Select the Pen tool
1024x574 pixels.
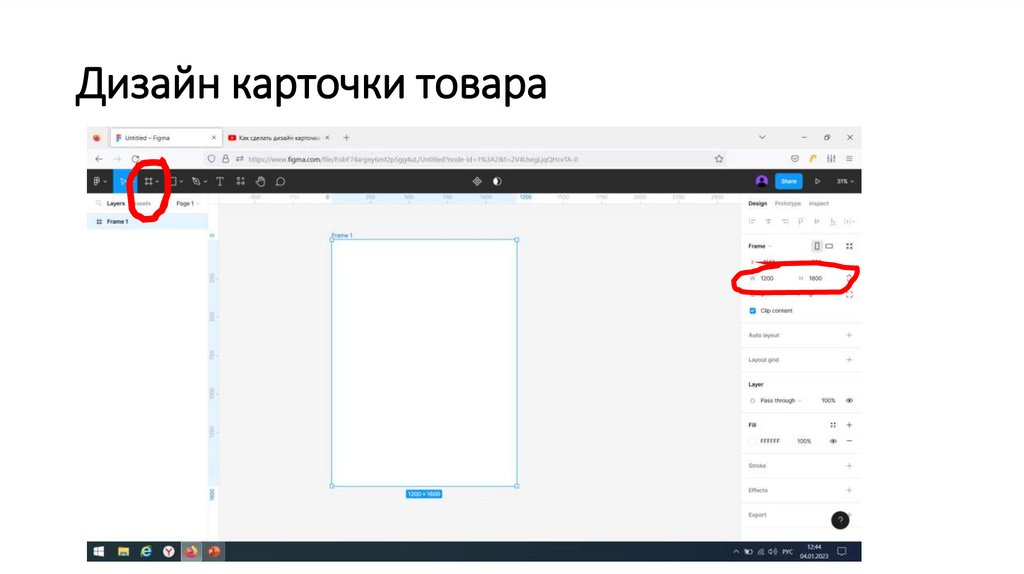(x=196, y=181)
